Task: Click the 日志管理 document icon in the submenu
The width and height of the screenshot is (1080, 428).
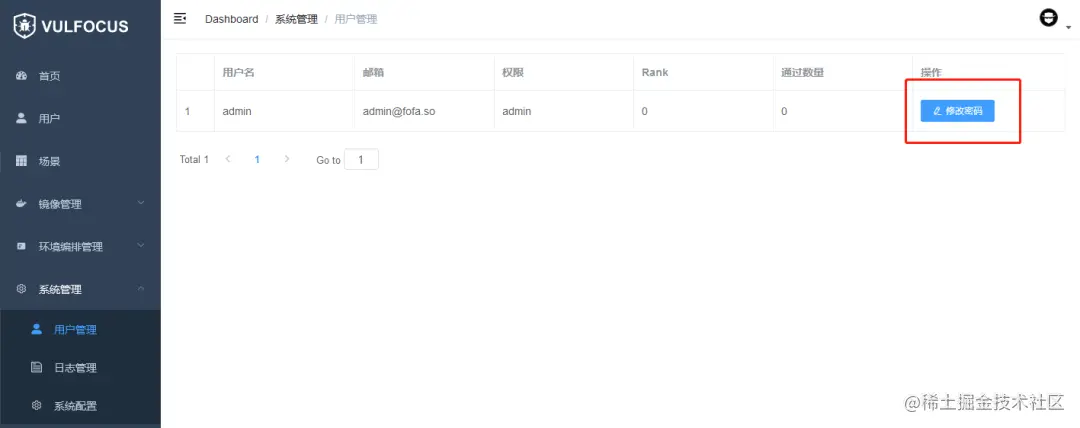Action: point(37,367)
